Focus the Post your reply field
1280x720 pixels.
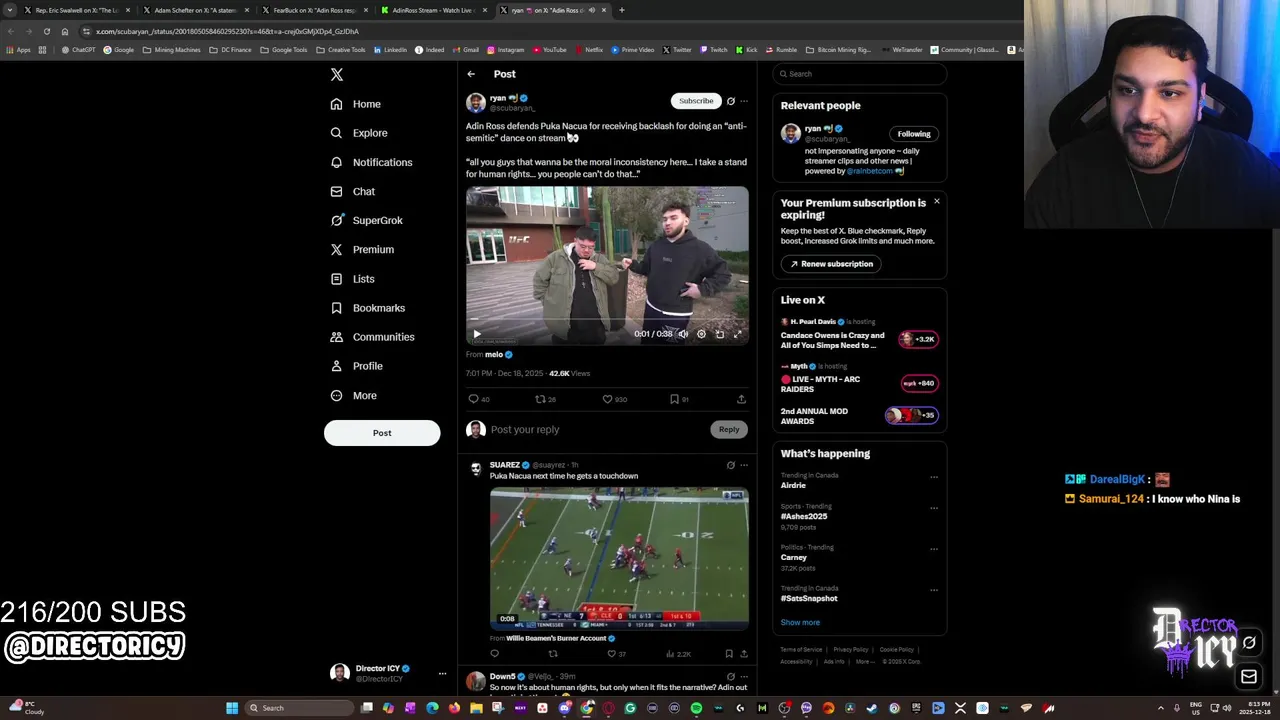(x=598, y=429)
